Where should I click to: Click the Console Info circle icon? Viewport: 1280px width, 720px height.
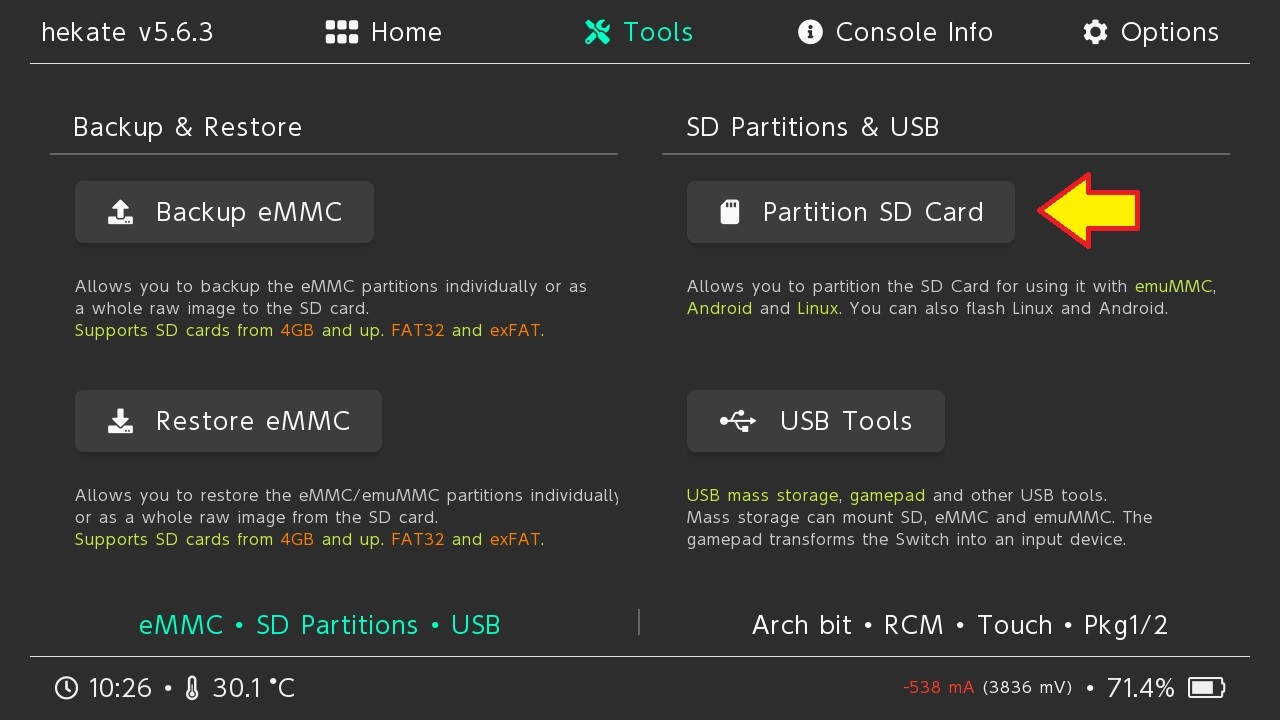click(809, 32)
